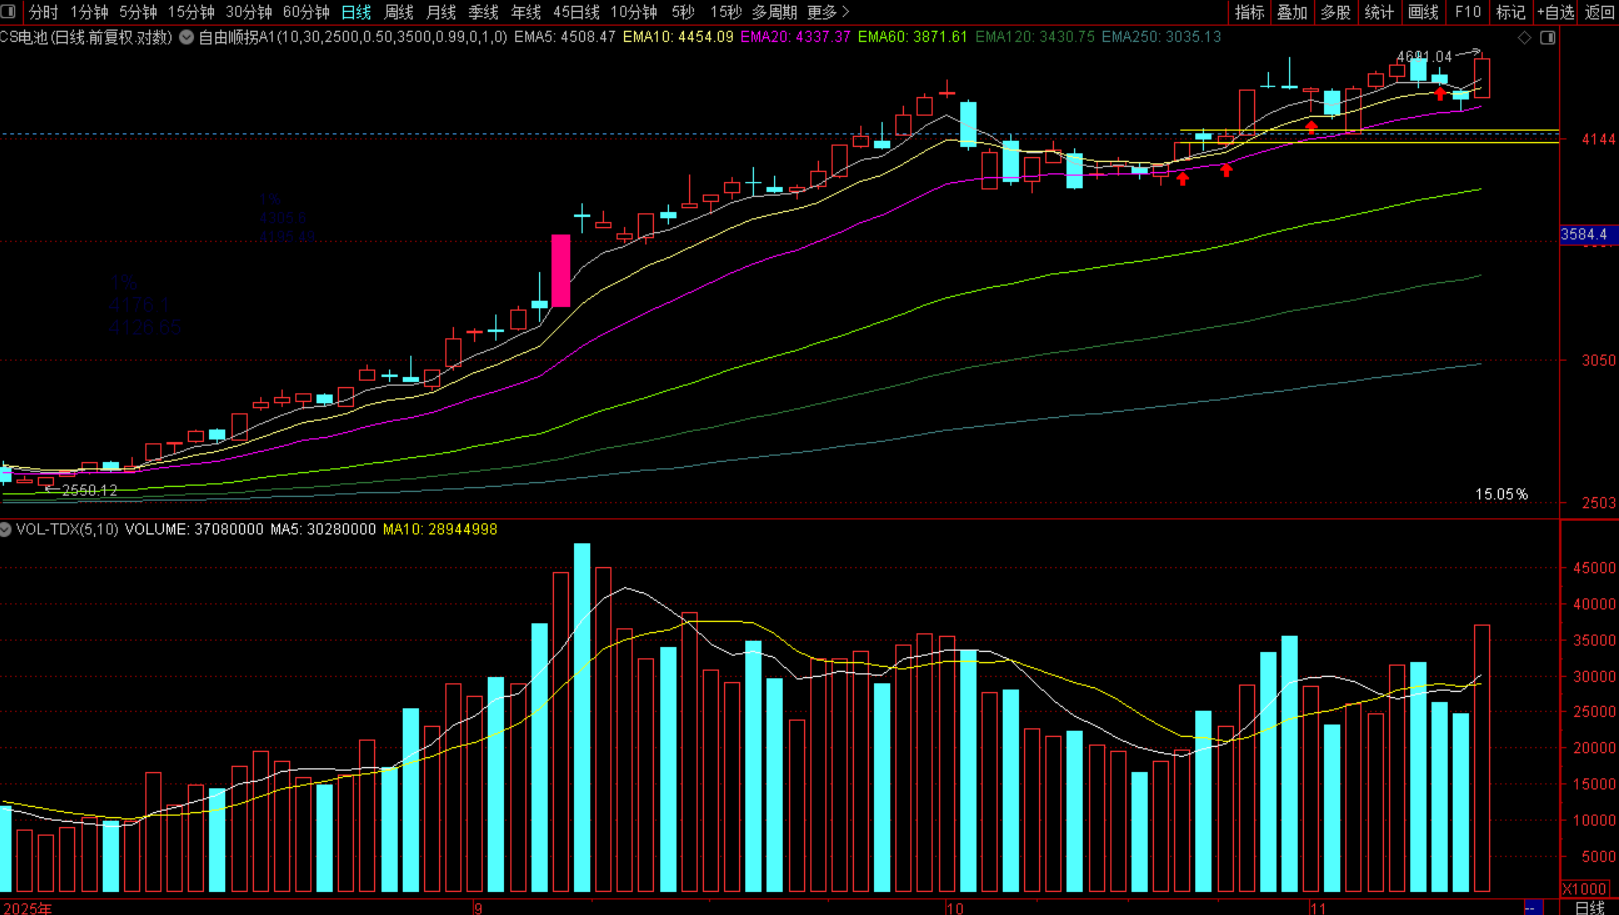Click the EMA120: 3430.75 value
The width and height of the screenshot is (1619, 915).
pyautogui.click(x=1034, y=37)
